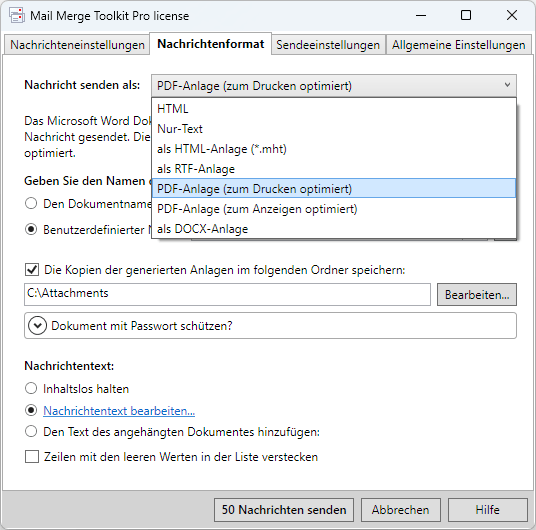Open the Sendeeinstellungen tab
This screenshot has width=536, height=530.
coord(328,45)
